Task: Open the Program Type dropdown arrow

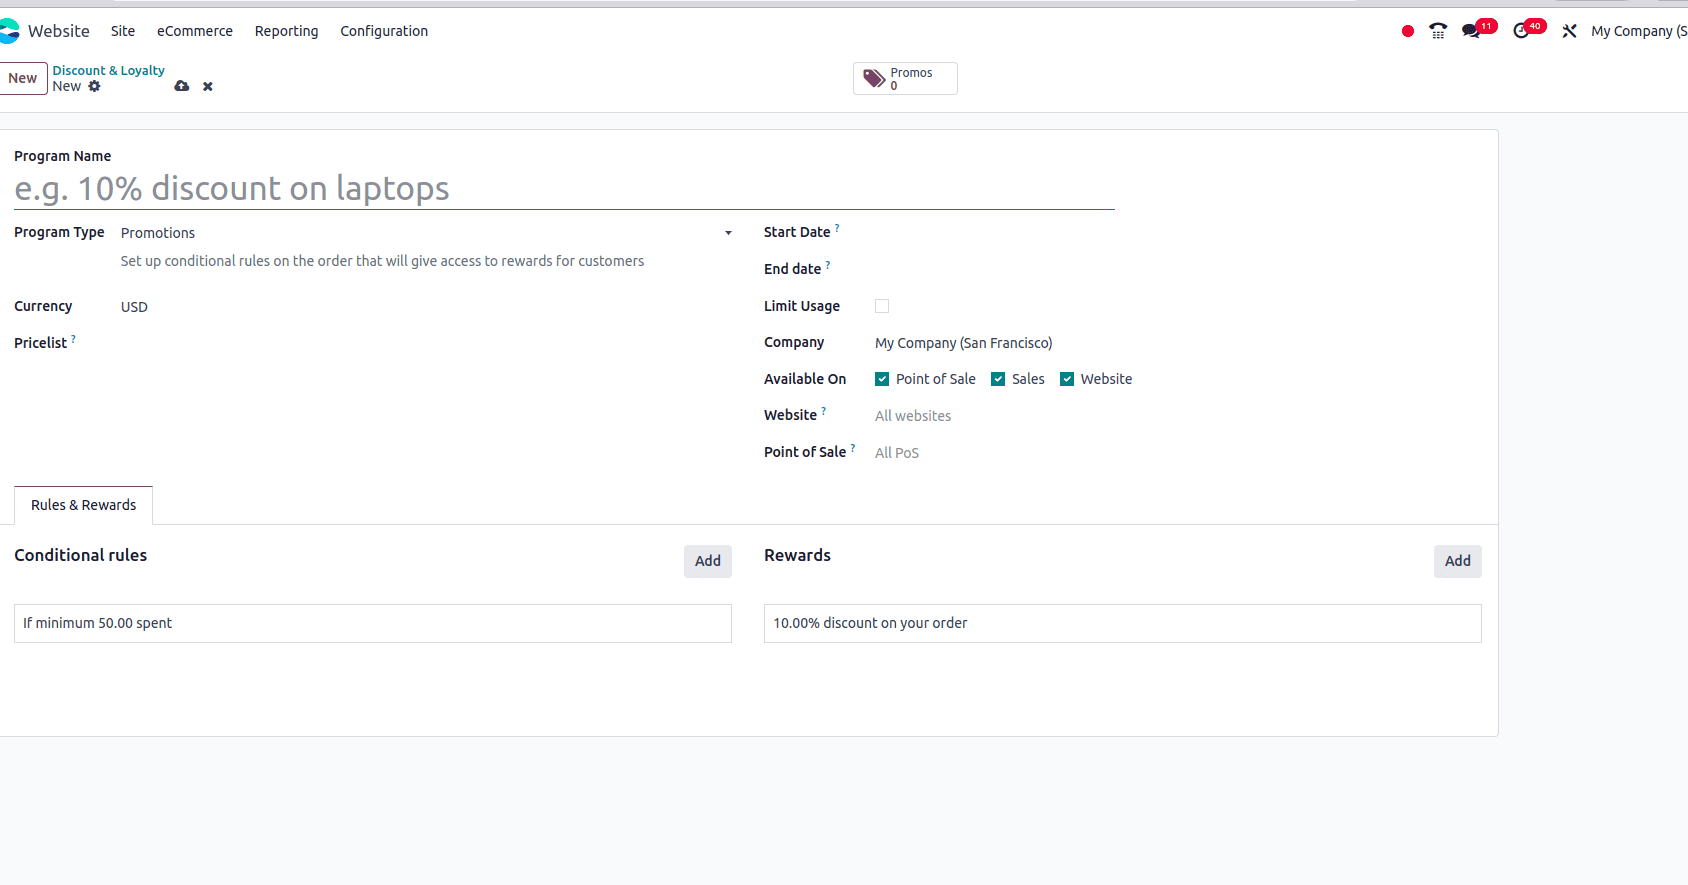Action: point(728,233)
